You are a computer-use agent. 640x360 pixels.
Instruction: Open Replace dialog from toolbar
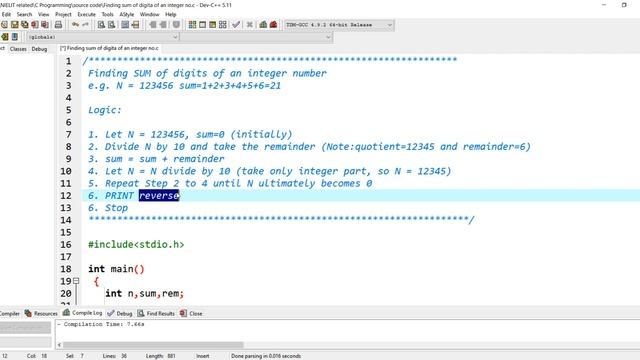pos(111,25)
